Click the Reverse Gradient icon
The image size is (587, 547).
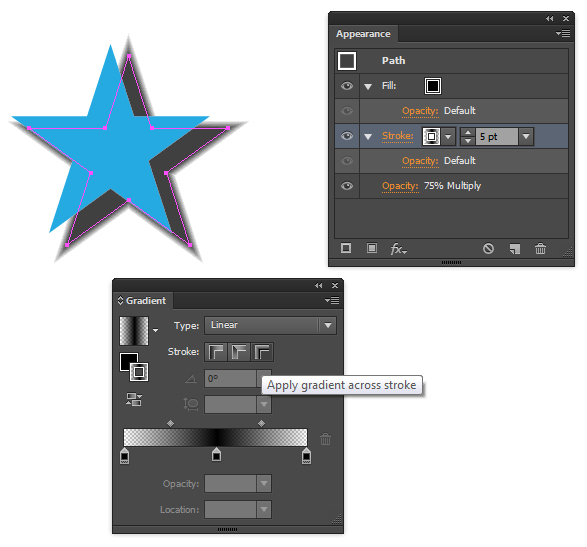coord(134,399)
